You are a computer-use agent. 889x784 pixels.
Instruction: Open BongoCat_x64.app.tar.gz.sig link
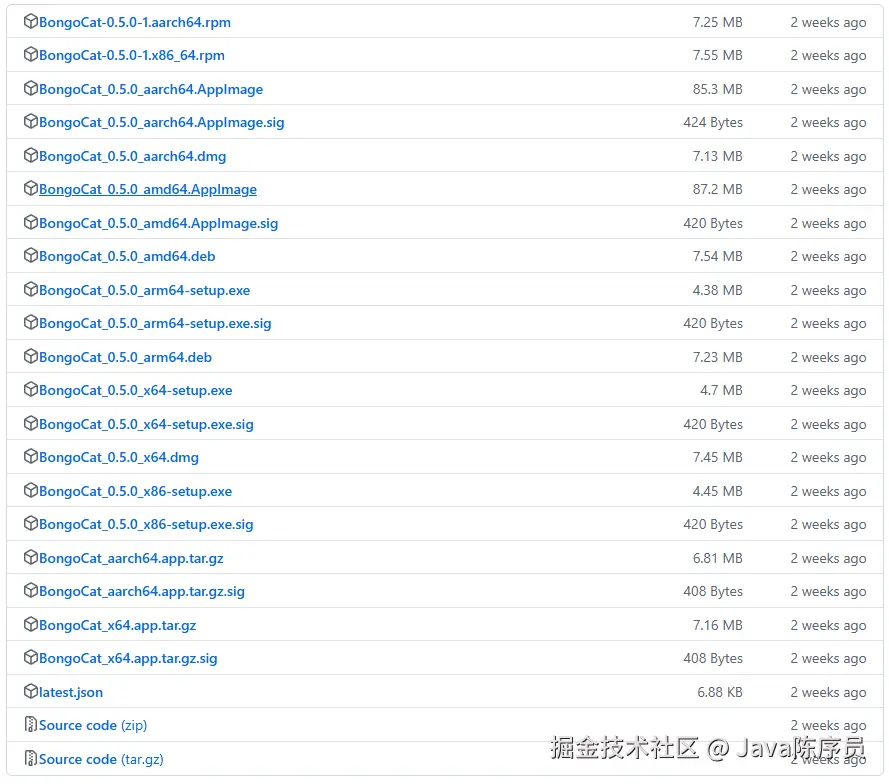click(128, 659)
